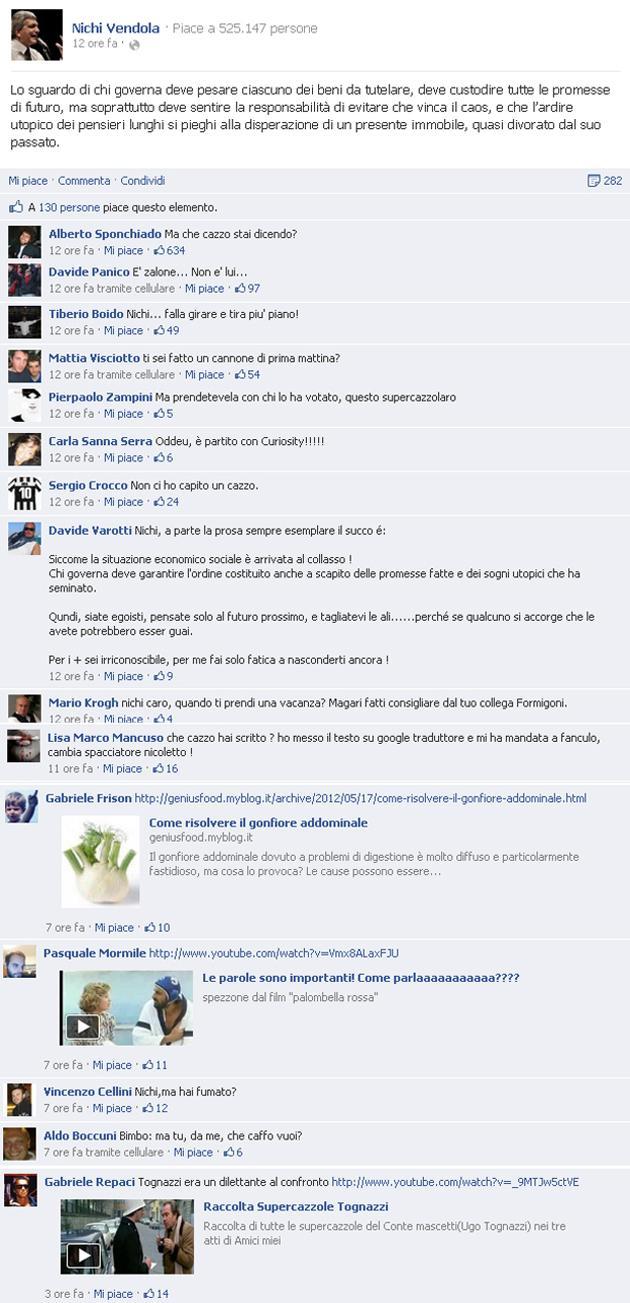The width and height of the screenshot is (630, 1303).
Task: Open Davide Varotti's profile name
Action: click(89, 529)
